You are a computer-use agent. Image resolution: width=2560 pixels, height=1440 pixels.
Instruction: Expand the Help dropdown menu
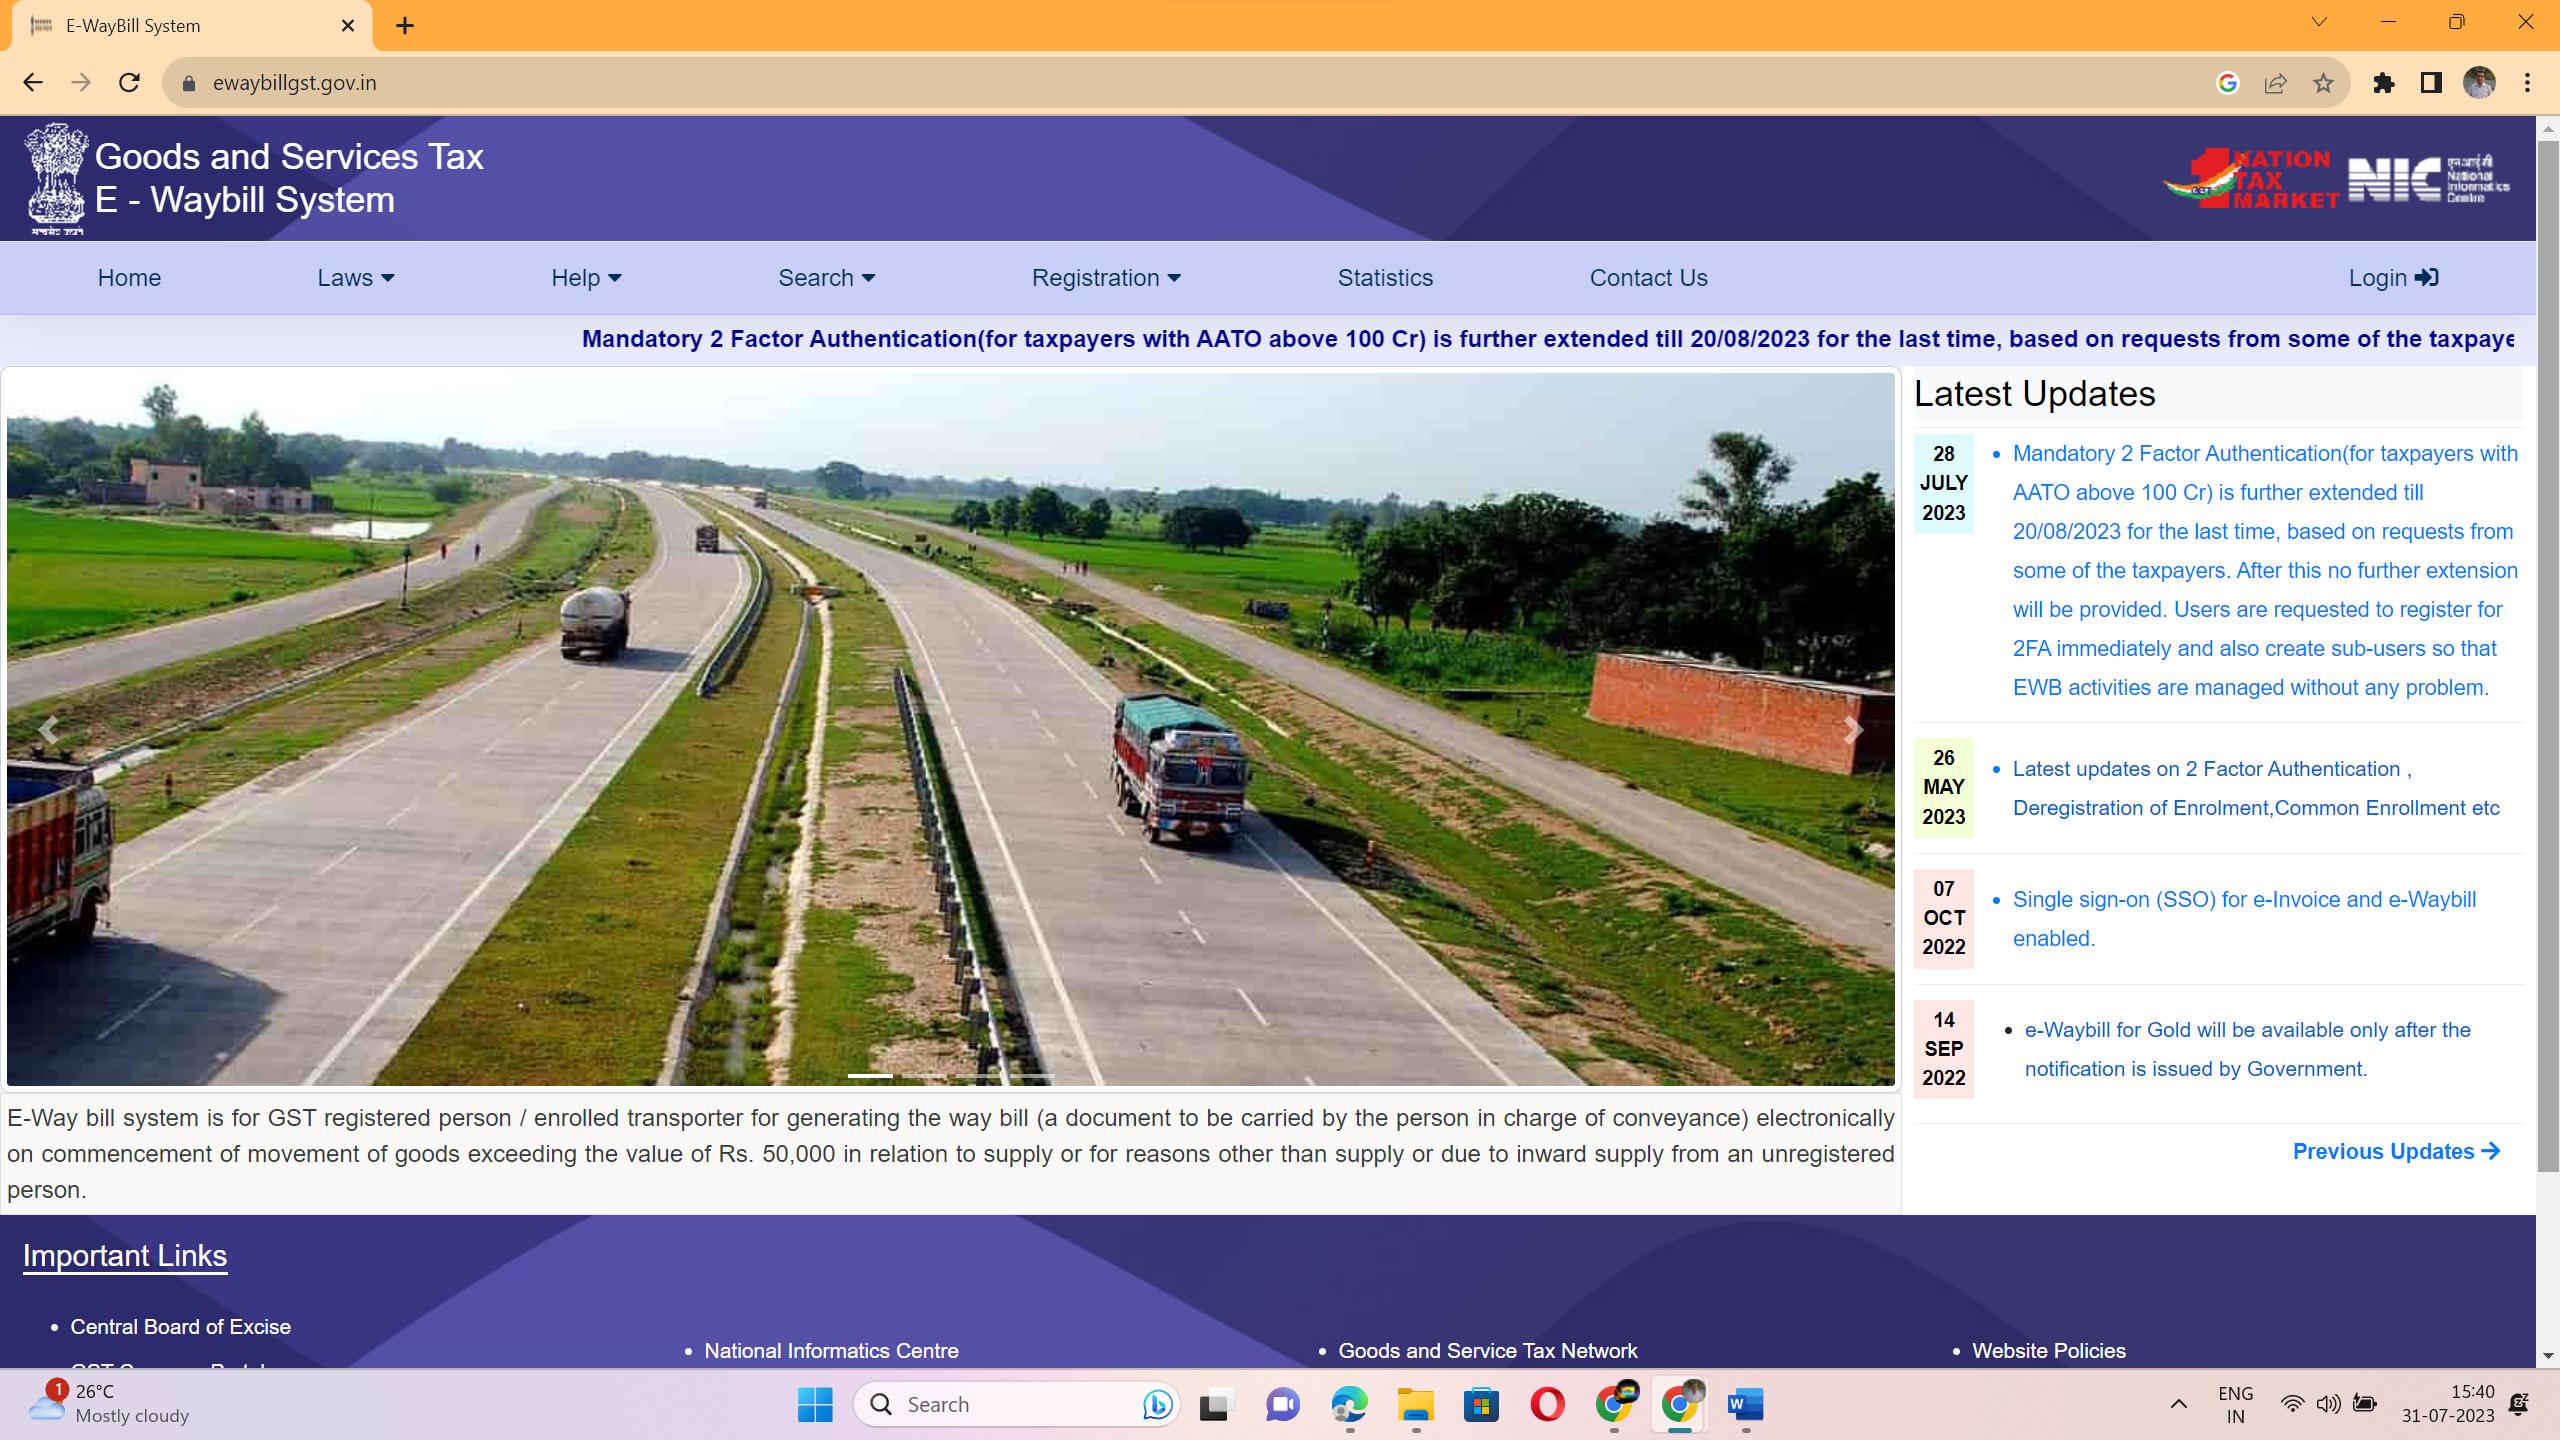pos(586,278)
